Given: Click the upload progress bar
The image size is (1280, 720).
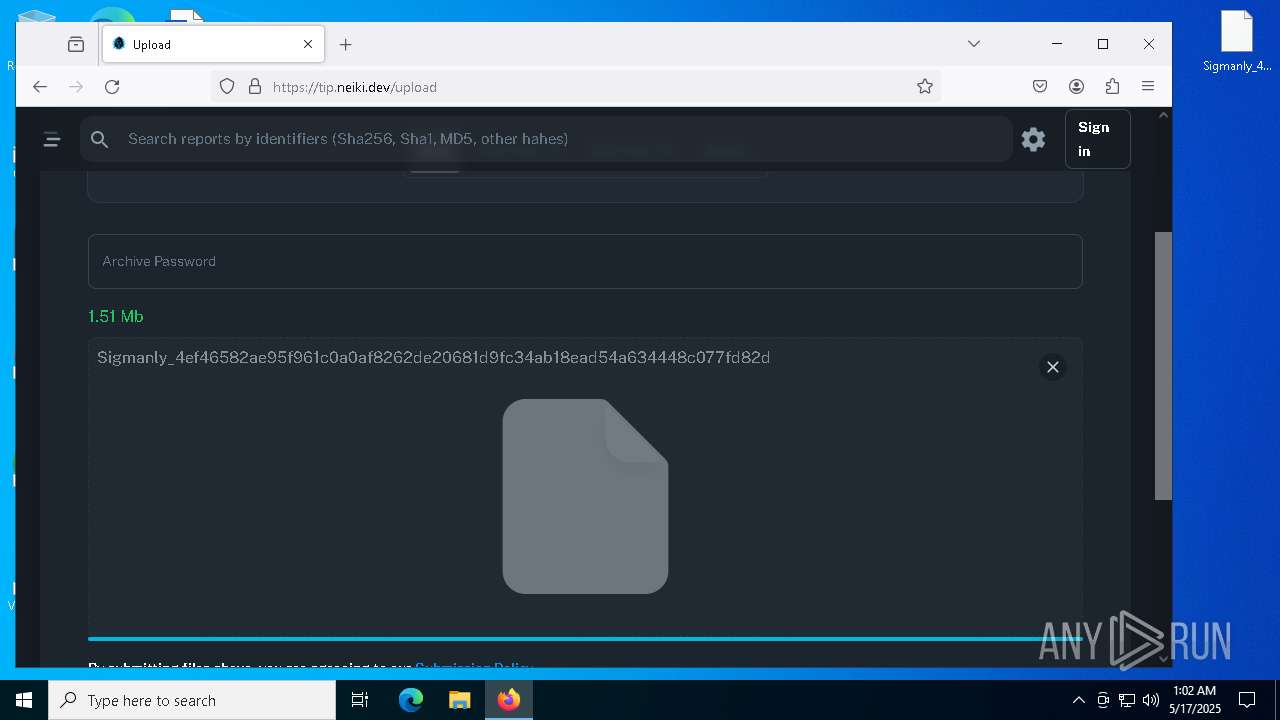Looking at the screenshot, I should (585, 638).
